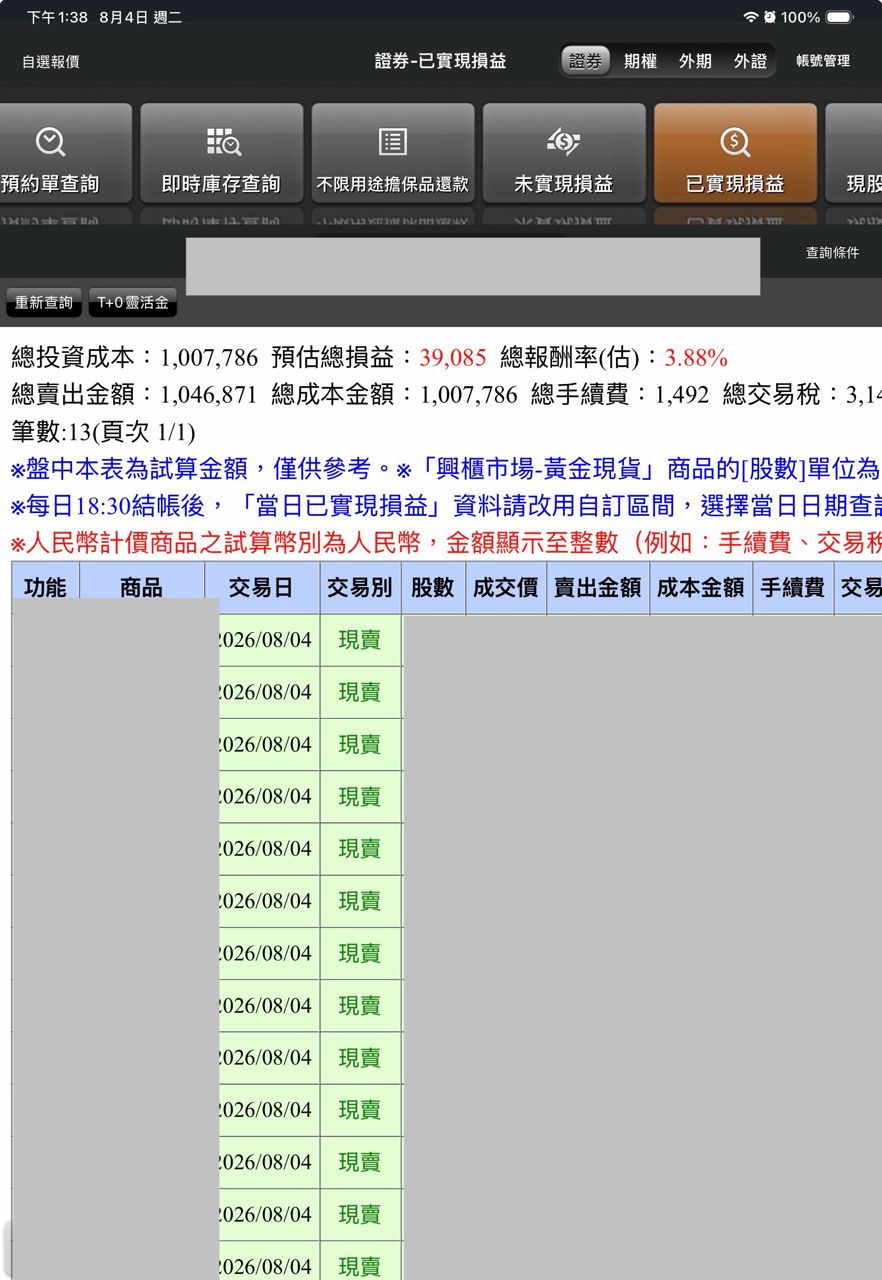Tap the 賣出金額 column header
Viewport: 882px width, 1280px height.
tap(598, 588)
